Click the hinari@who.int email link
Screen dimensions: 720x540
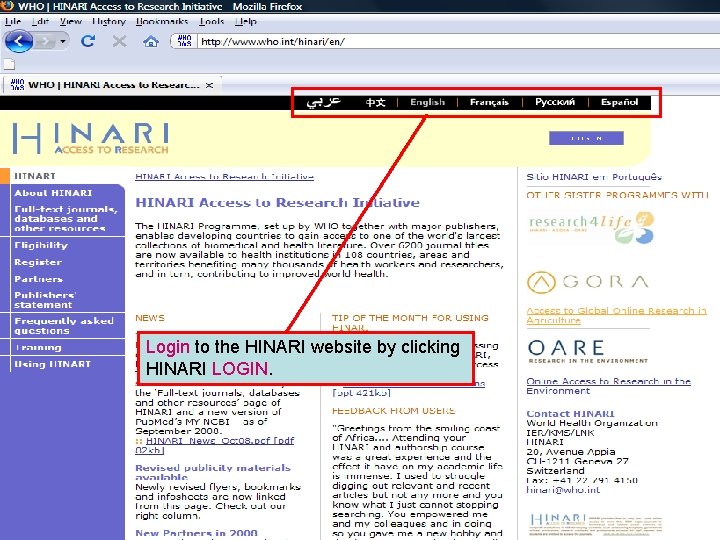pos(563,490)
